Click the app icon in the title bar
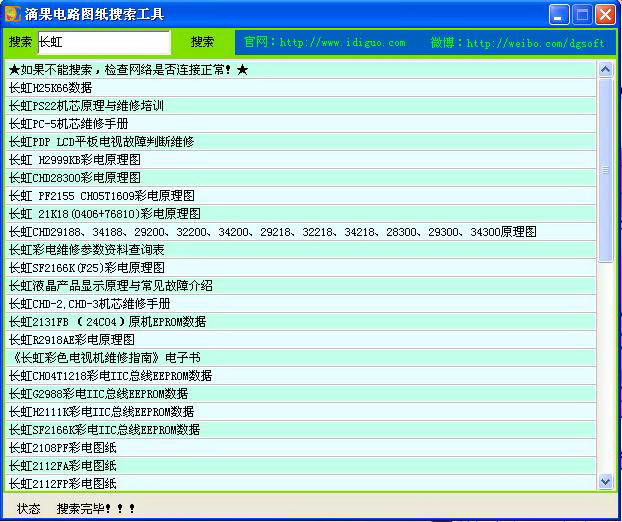Image resolution: width=622 pixels, height=522 pixels. coord(12,14)
